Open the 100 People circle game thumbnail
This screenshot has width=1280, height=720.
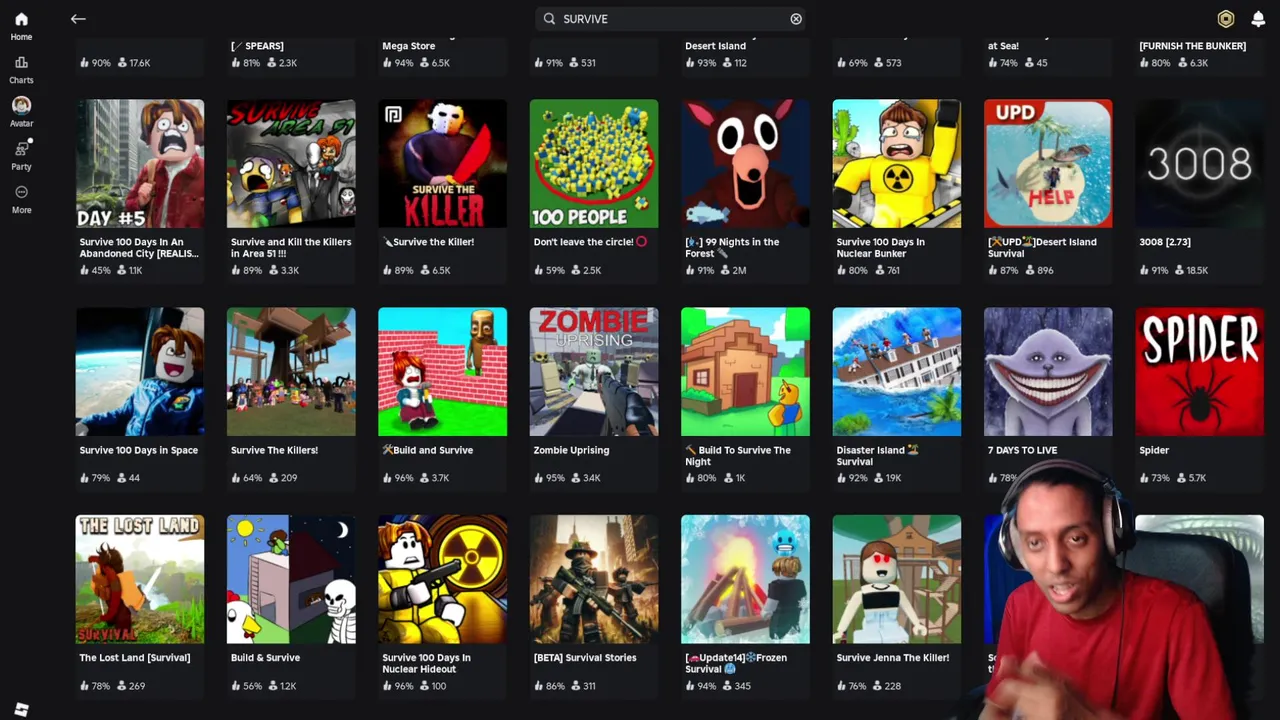click(x=594, y=163)
